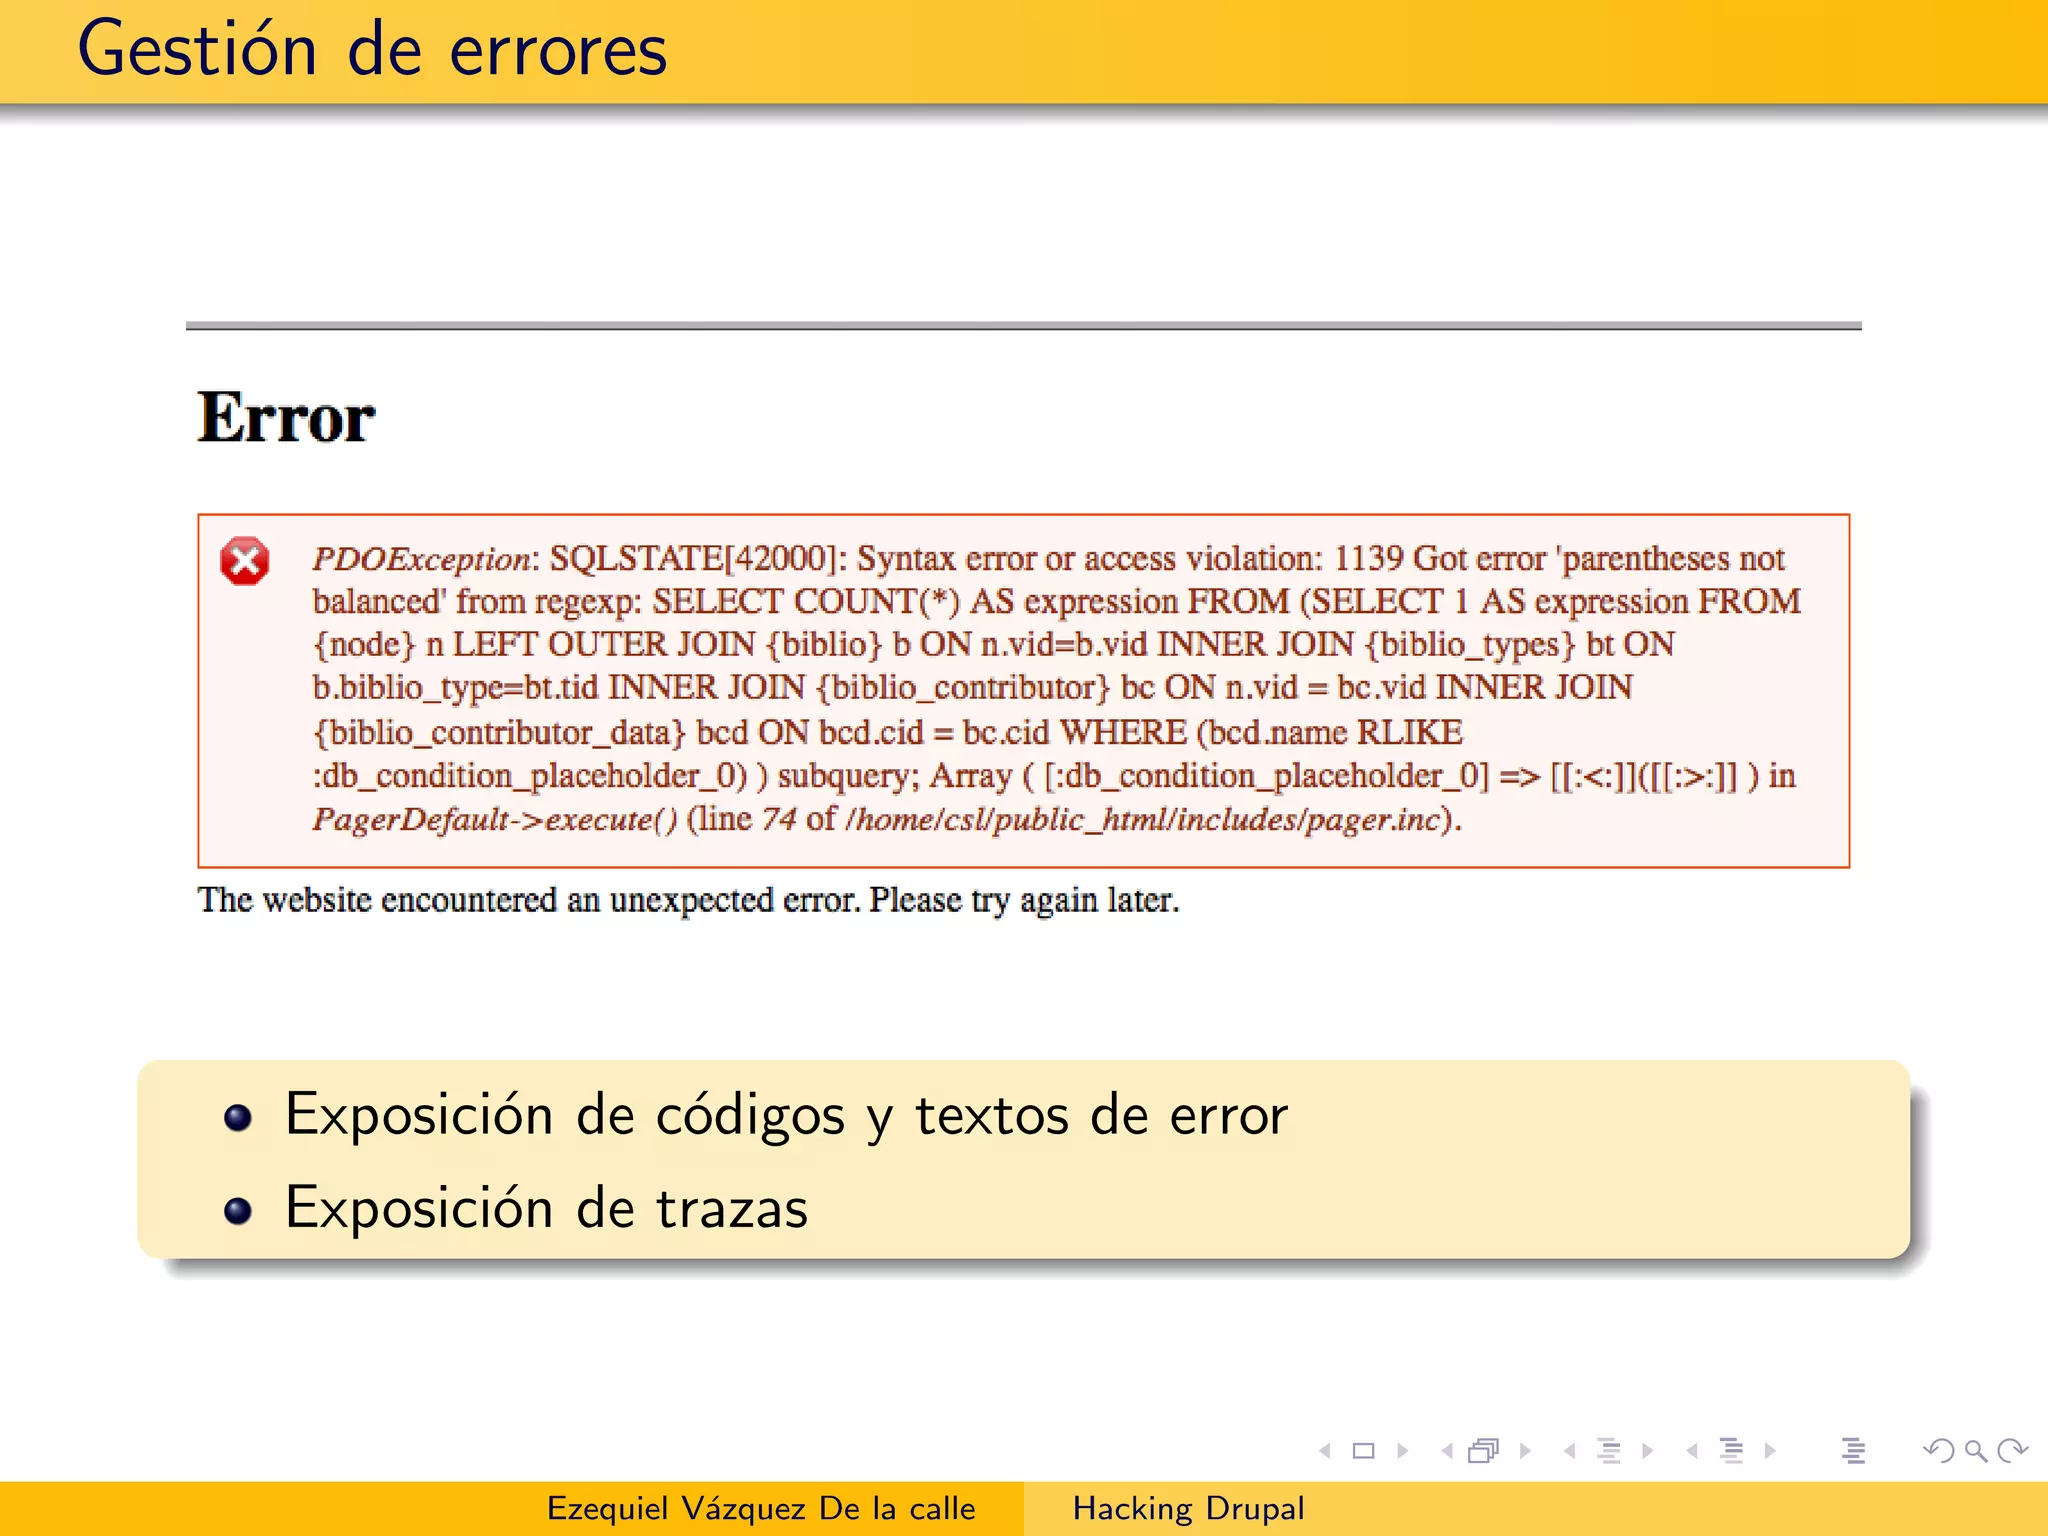
Task: Go to next slide arrow
Action: (x=1403, y=1450)
